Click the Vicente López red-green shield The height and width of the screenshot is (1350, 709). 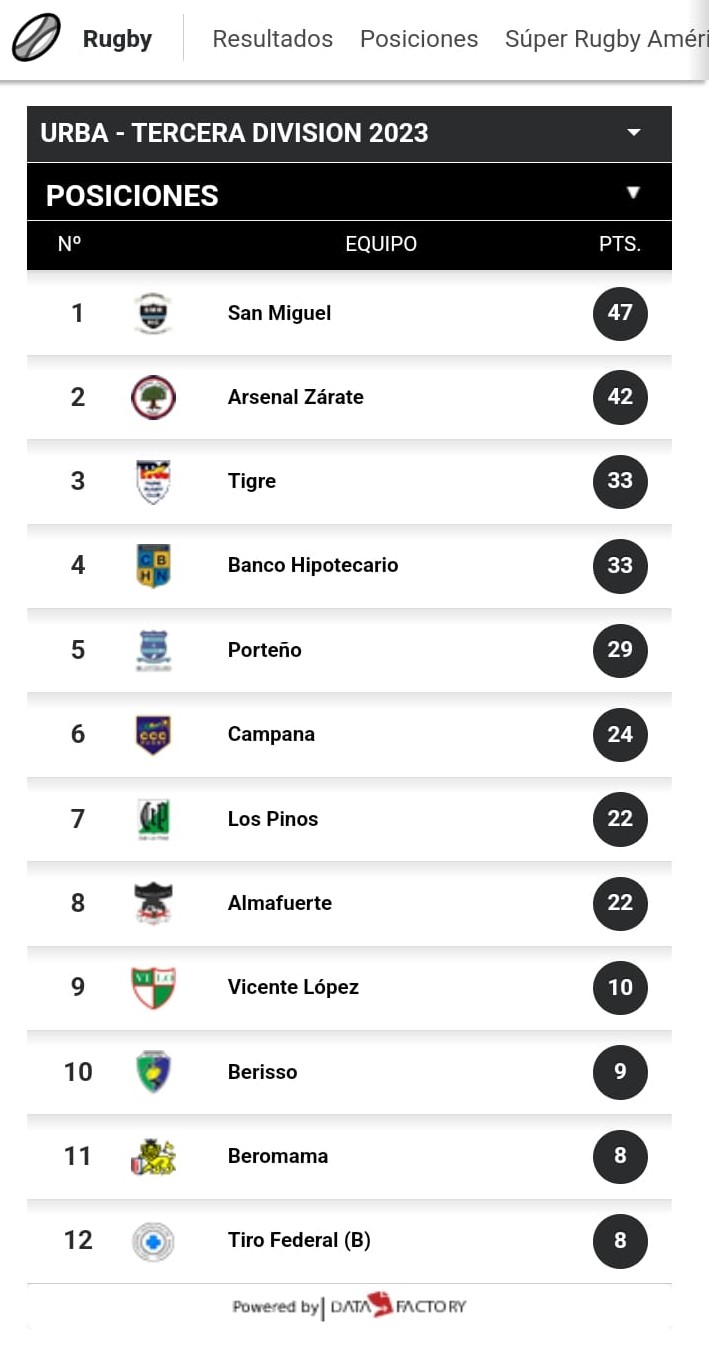point(153,987)
